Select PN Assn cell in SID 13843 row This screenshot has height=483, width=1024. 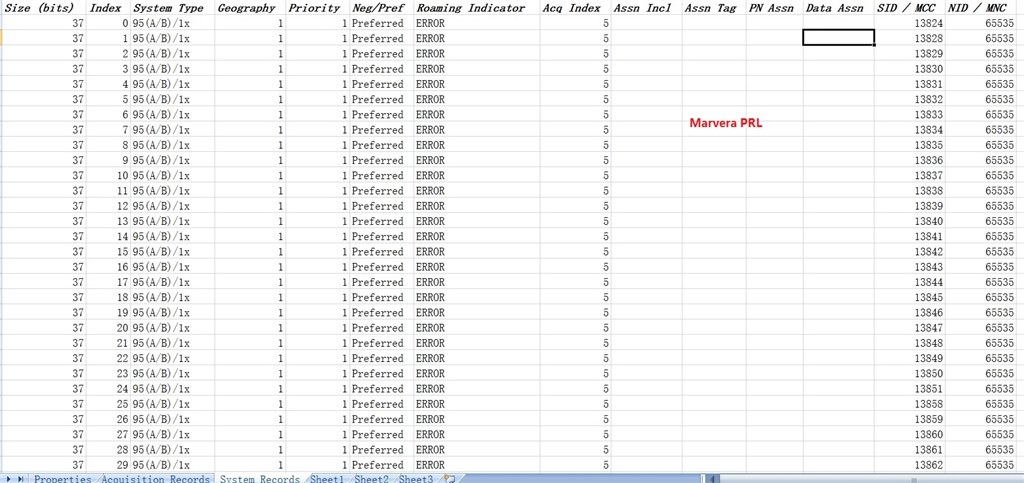[775, 267]
